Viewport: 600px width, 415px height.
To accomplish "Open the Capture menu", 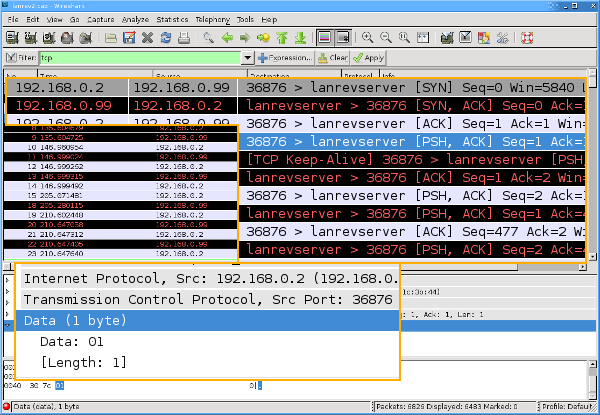I will [x=101, y=20].
